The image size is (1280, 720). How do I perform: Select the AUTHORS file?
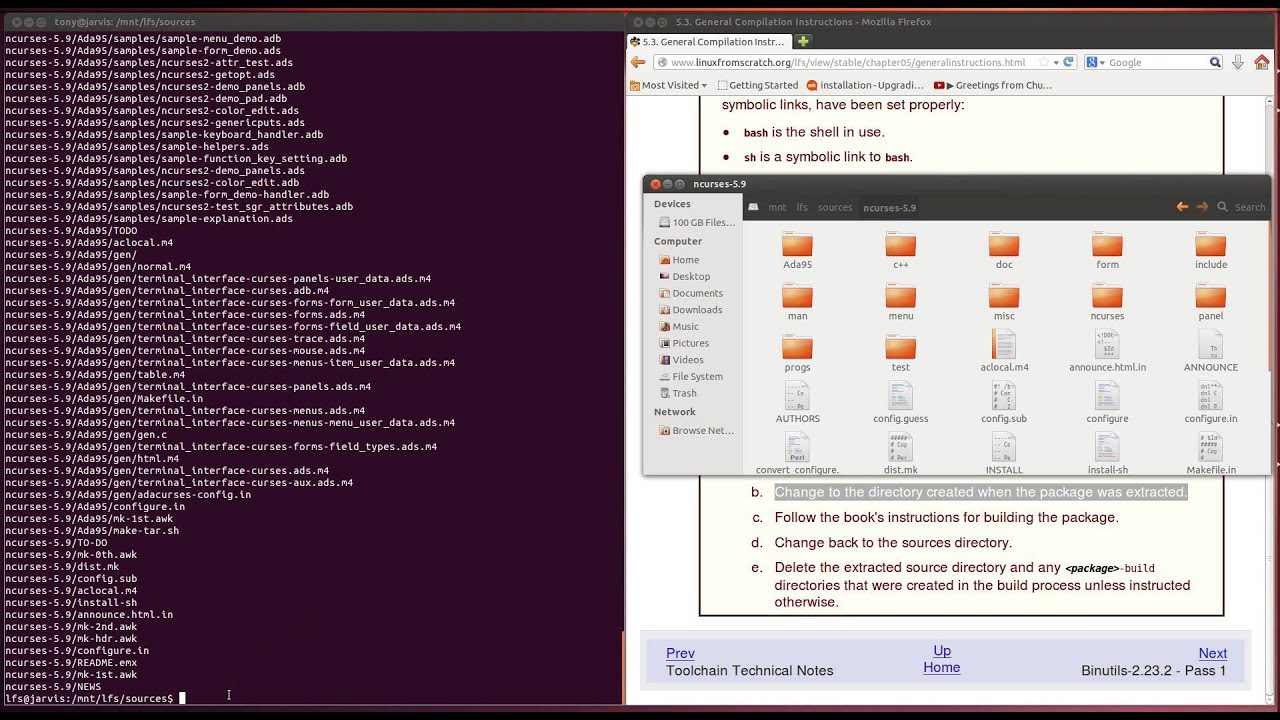797,402
